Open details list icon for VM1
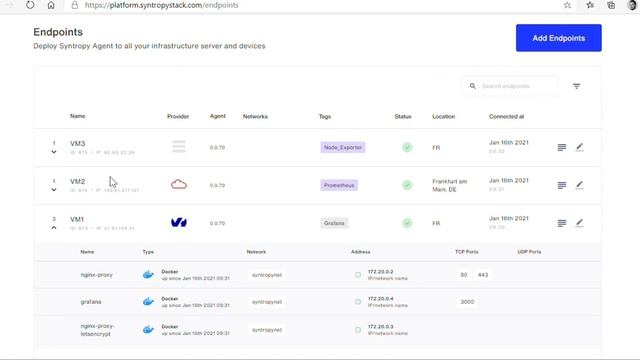The image size is (640, 360). (x=562, y=223)
